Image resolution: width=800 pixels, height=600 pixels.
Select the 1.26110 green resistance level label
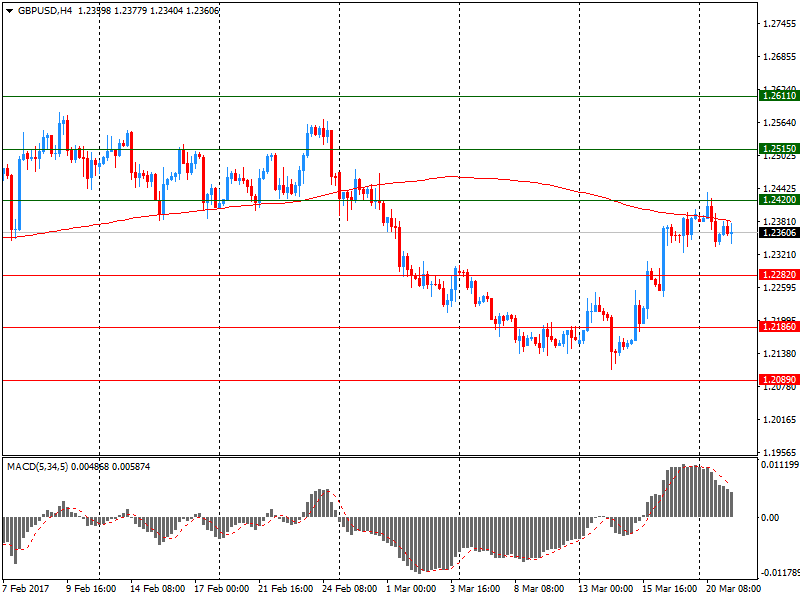pyautogui.click(x=779, y=96)
